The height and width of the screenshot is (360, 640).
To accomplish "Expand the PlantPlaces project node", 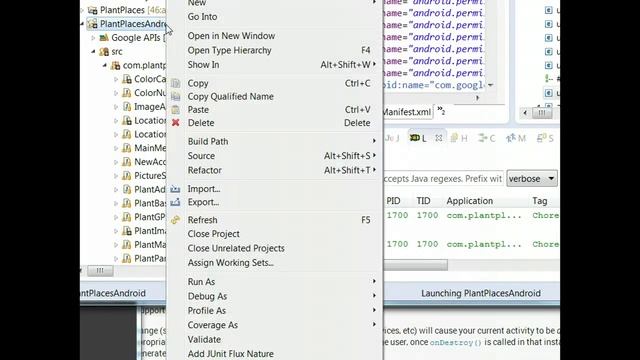I will (82, 10).
